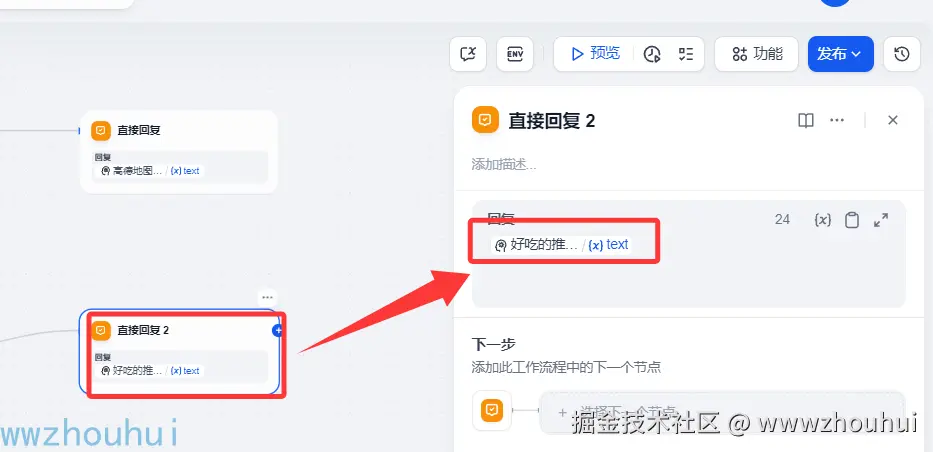933x452 pixels.
Task: Select the 直接回复 node on canvas
Action: click(x=179, y=151)
